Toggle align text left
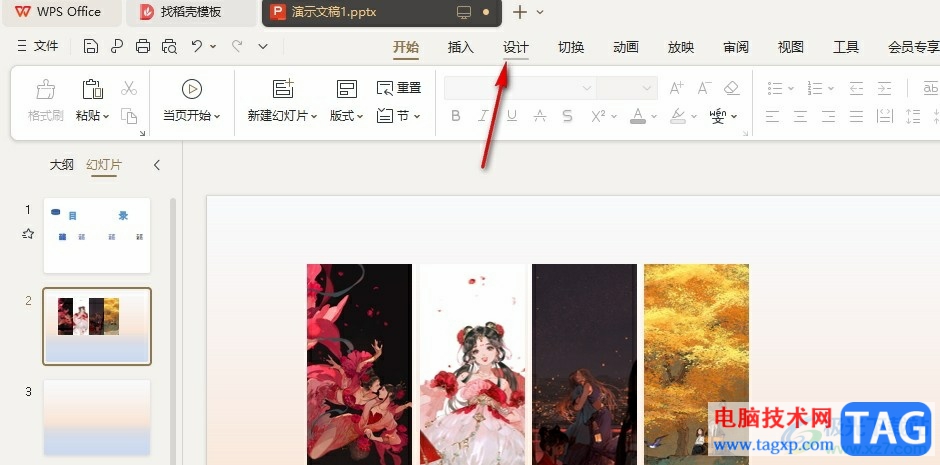 pyautogui.click(x=772, y=116)
